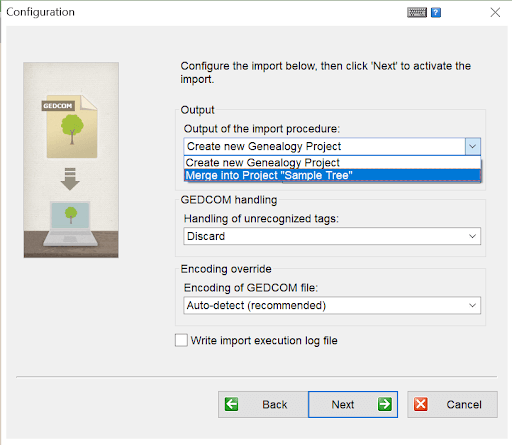This screenshot has width=512, height=445.
Task: Cancel the import configuration
Action: pos(452,404)
